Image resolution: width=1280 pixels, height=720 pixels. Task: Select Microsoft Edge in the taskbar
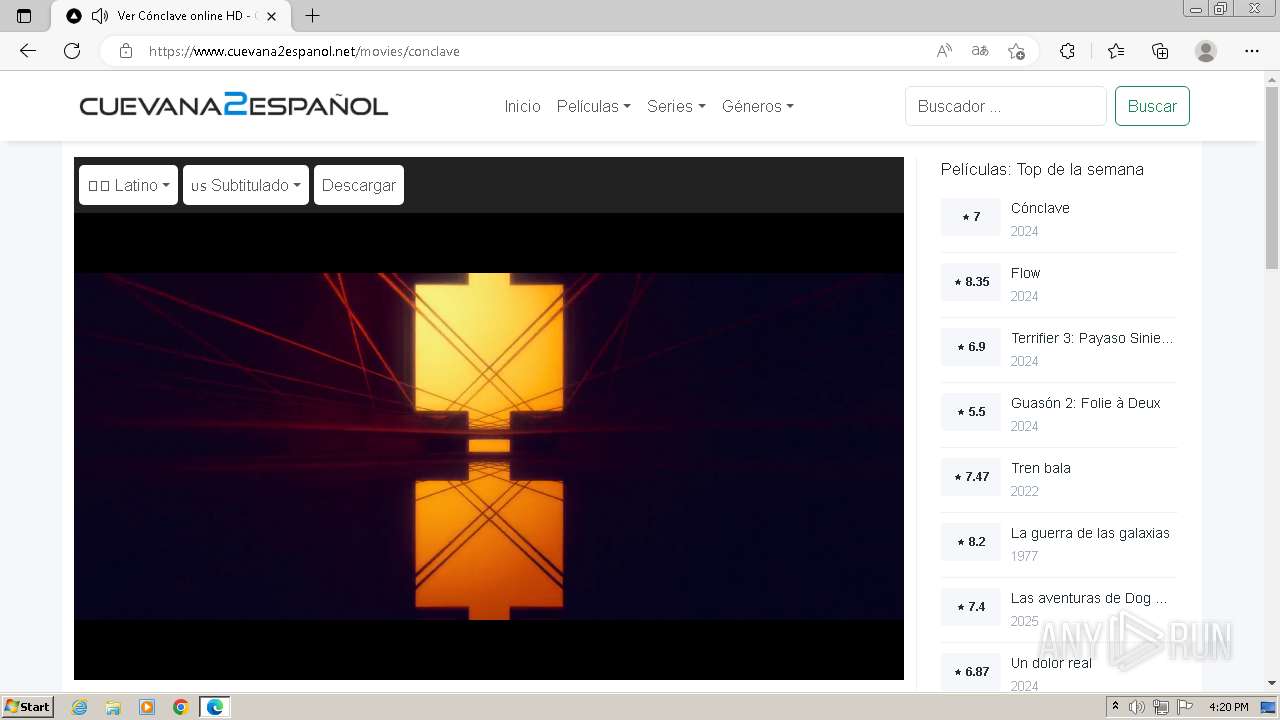(215, 707)
